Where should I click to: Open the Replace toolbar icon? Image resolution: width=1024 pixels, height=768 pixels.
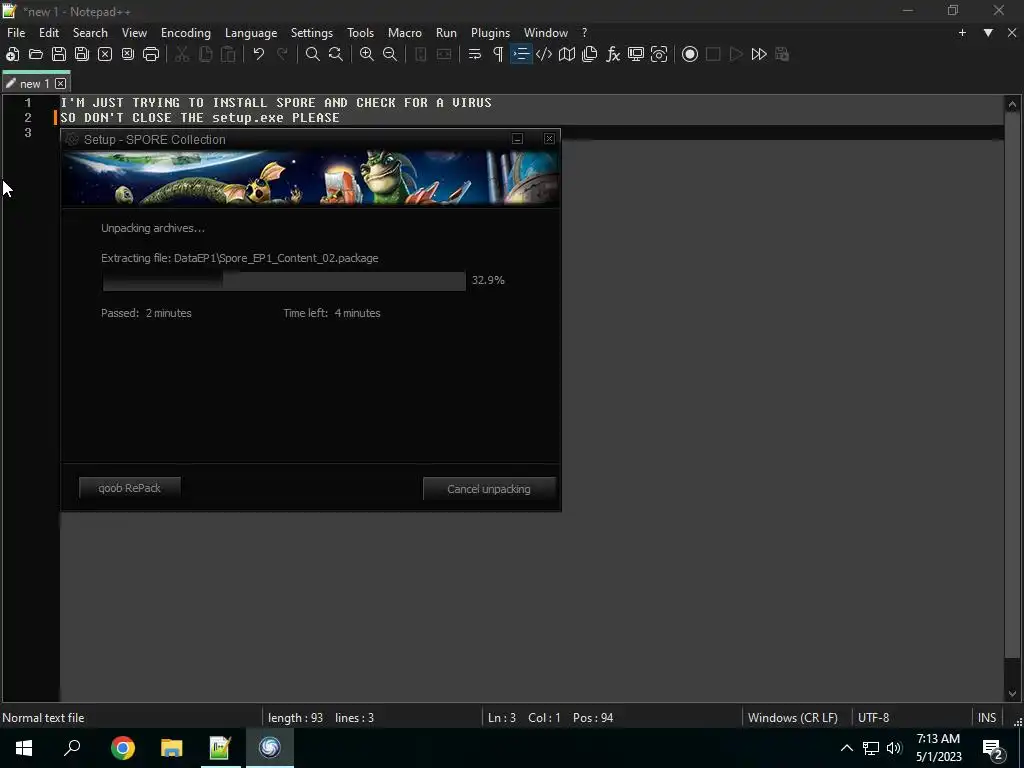click(336, 54)
